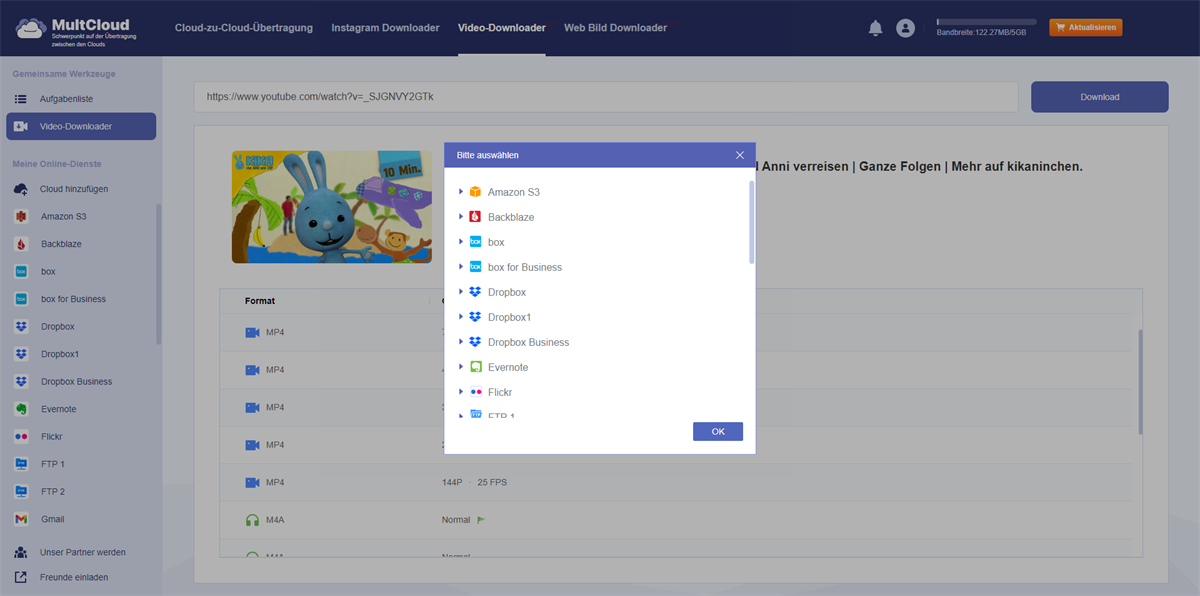Click the Kikaninchen video thumbnail
This screenshot has height=596, width=1200.
[x=332, y=207]
